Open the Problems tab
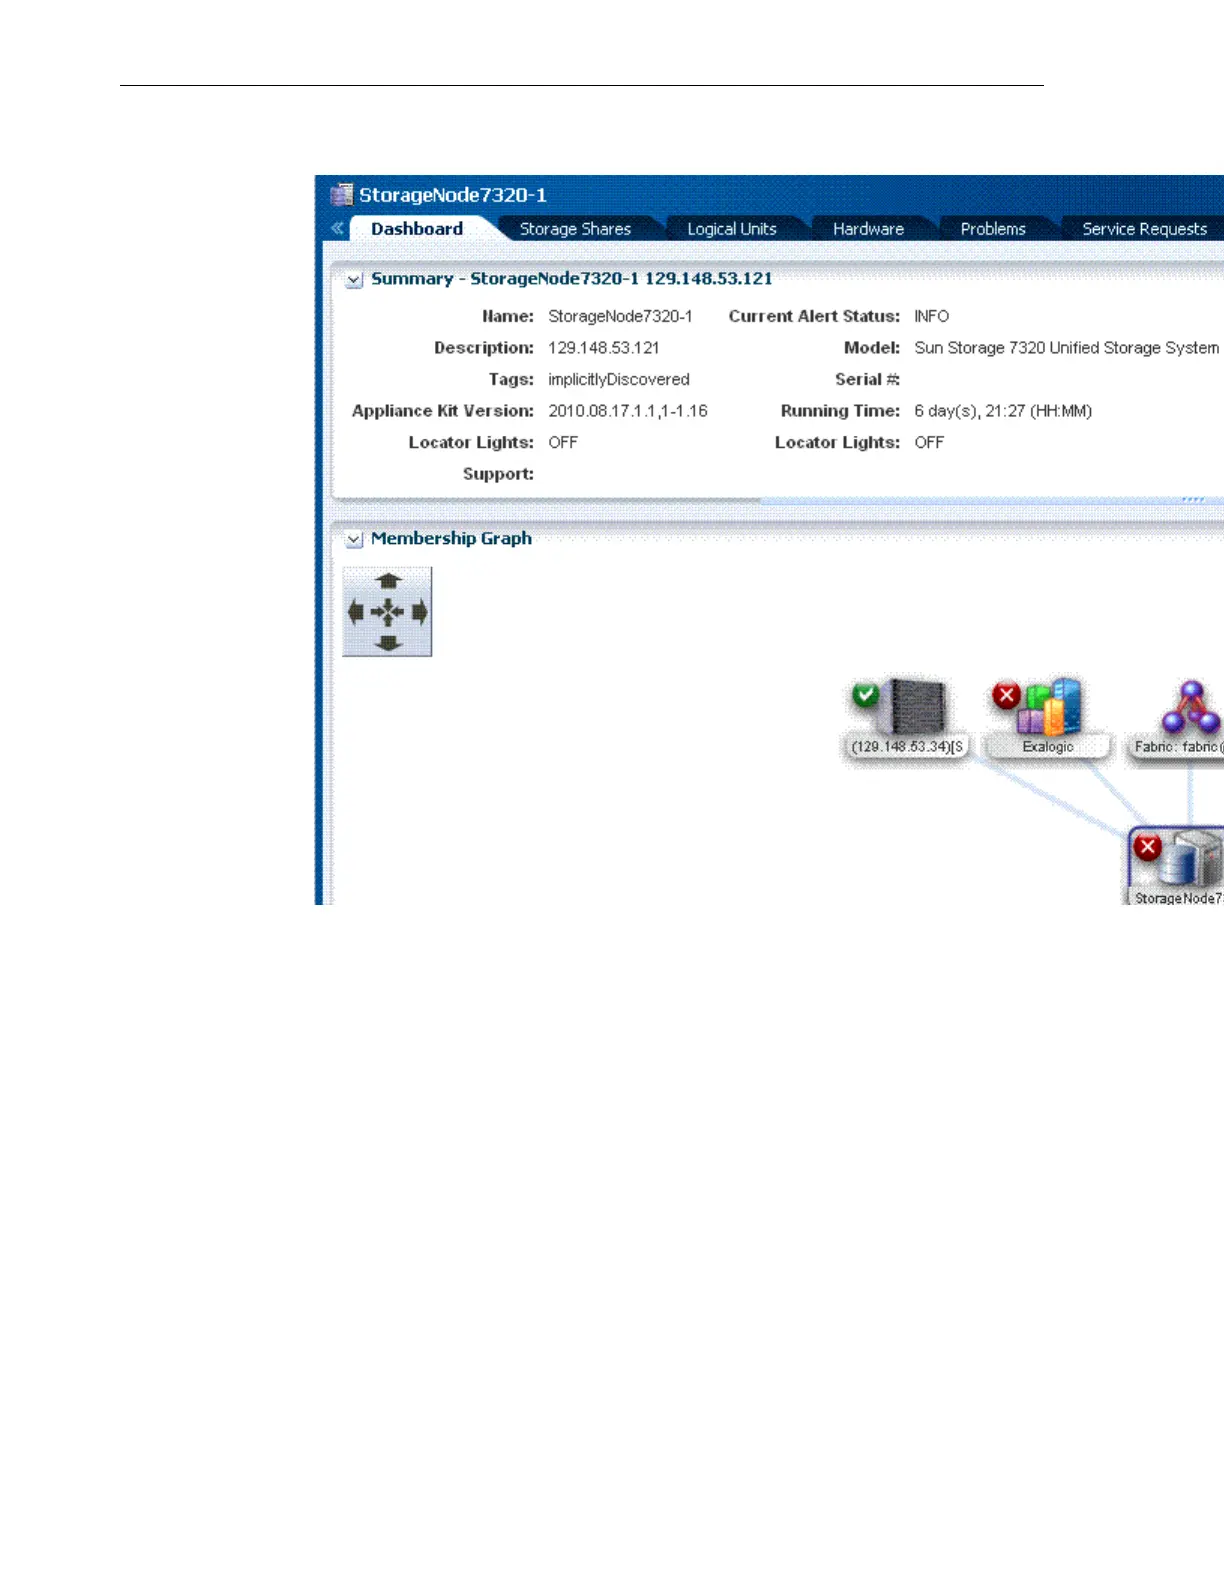This screenshot has width=1224, height=1584. (x=993, y=229)
